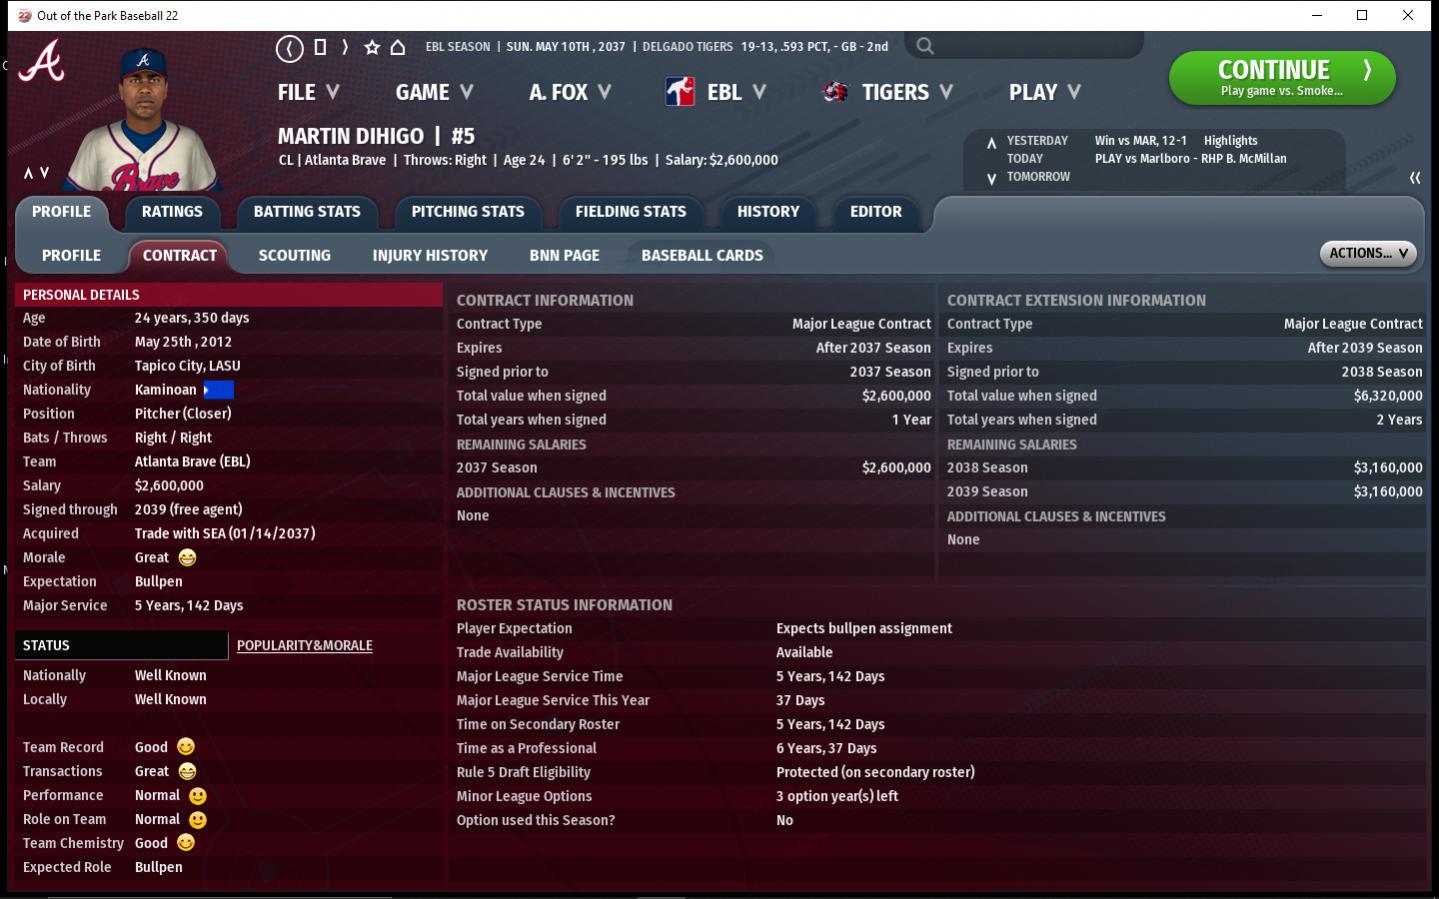
Task: Go to home screen via house icon
Action: [x=398, y=47]
